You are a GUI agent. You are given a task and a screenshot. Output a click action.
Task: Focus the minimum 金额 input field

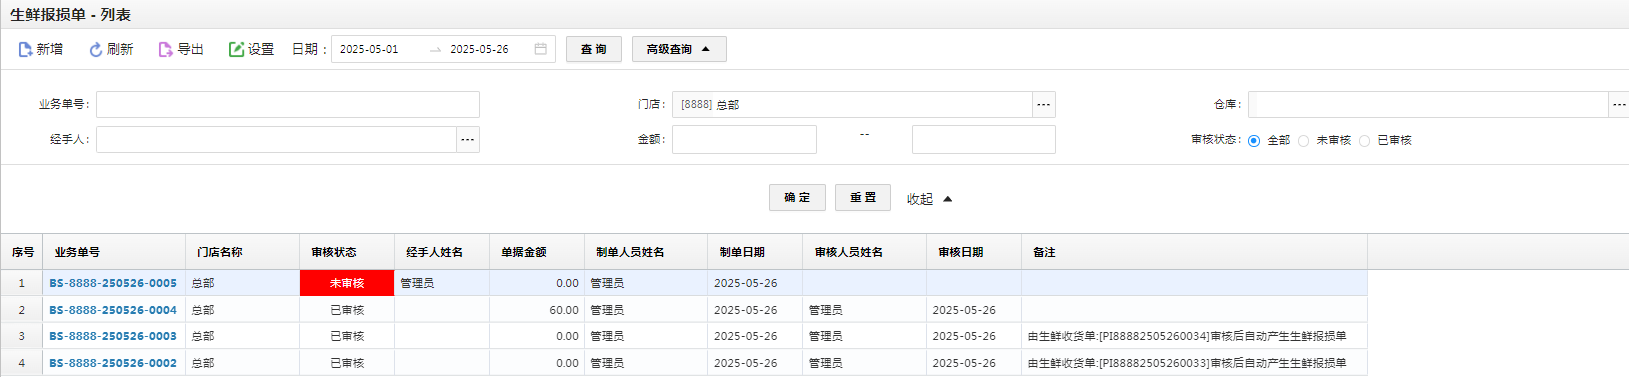coord(744,140)
